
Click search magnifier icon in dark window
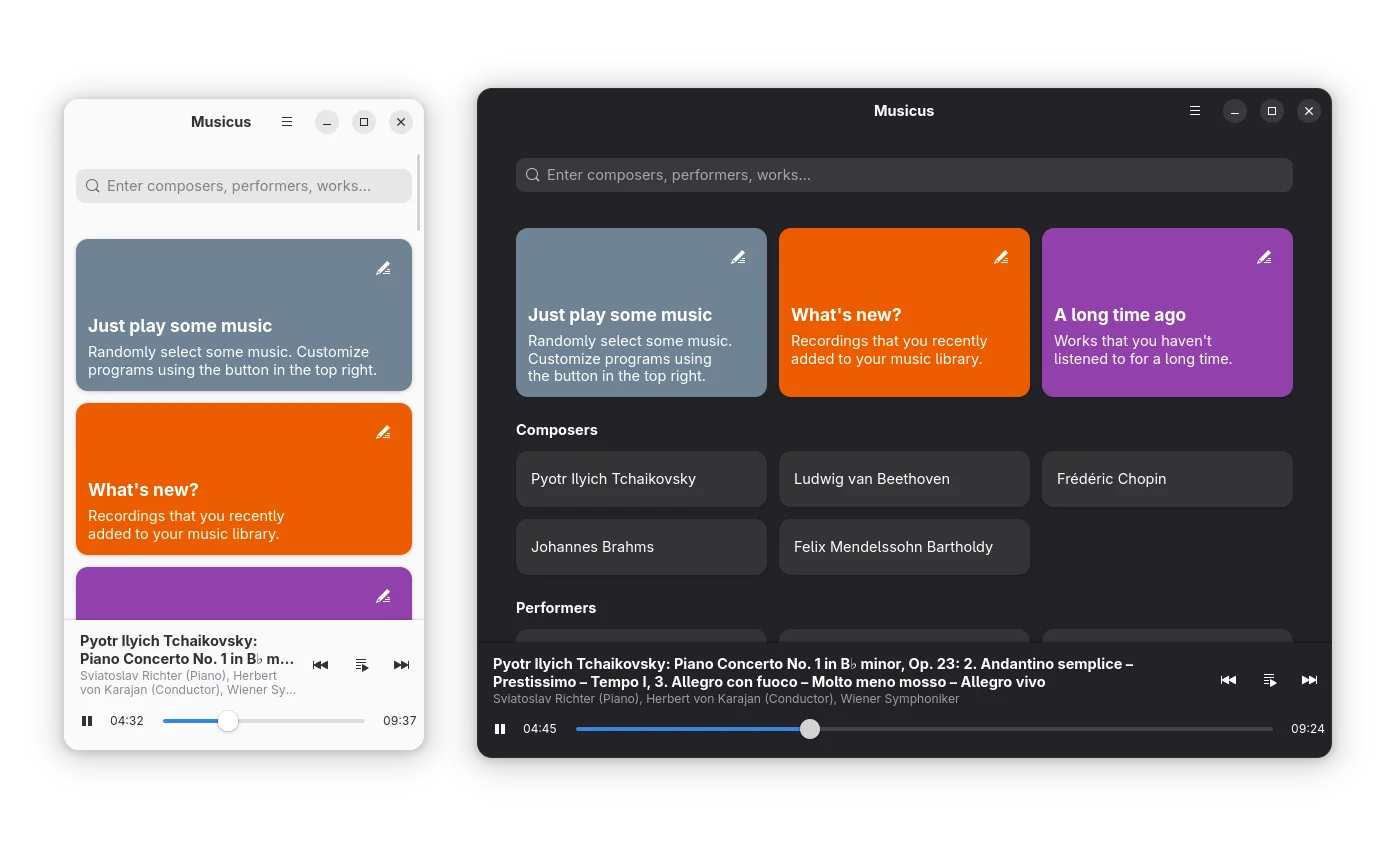(533, 175)
